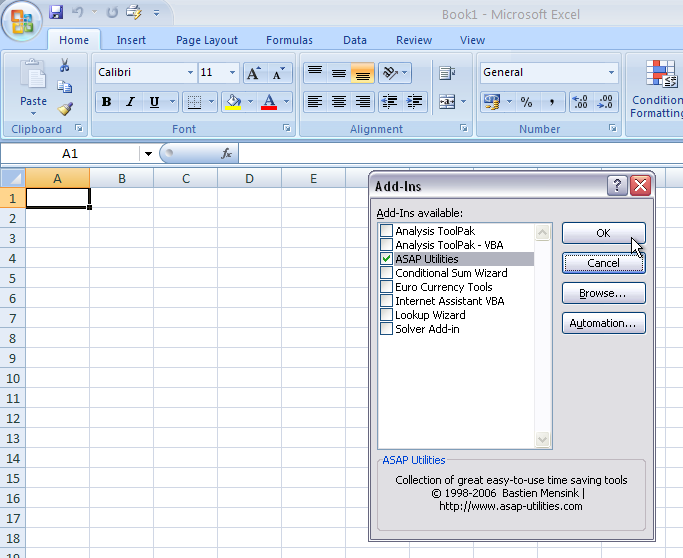Increase font size with Grow Font icon

pos(254,73)
